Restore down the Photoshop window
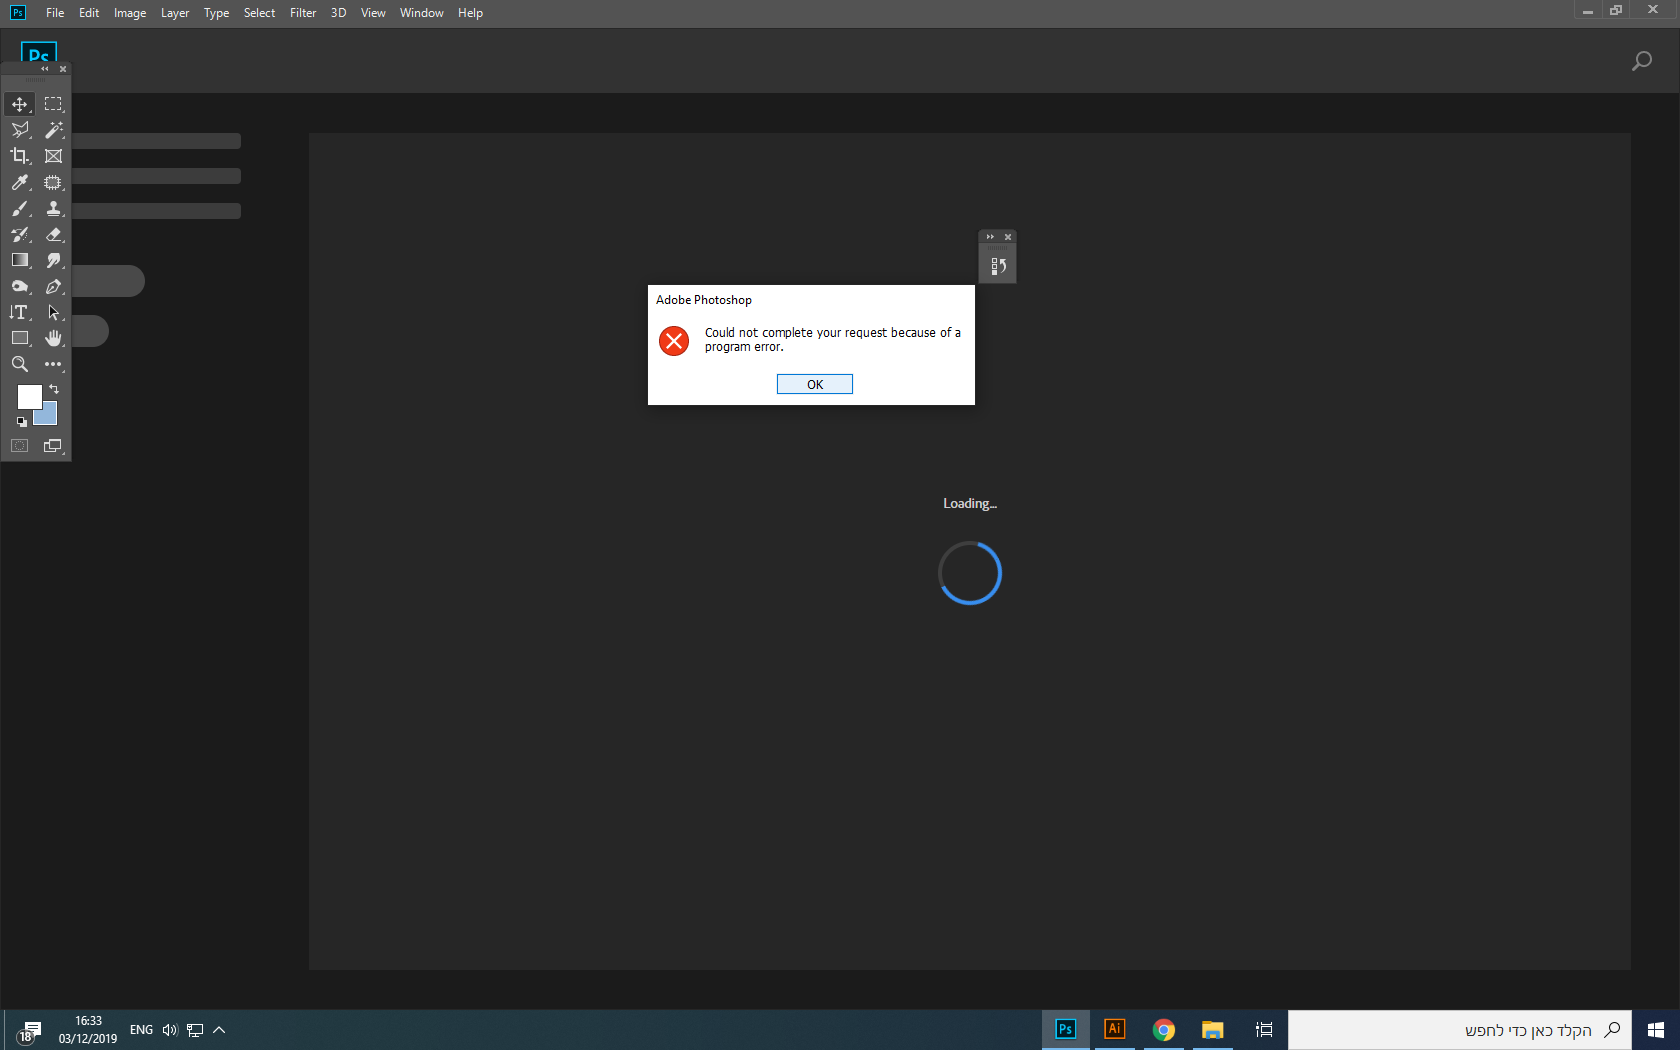Image resolution: width=1680 pixels, height=1050 pixels. 1615,10
